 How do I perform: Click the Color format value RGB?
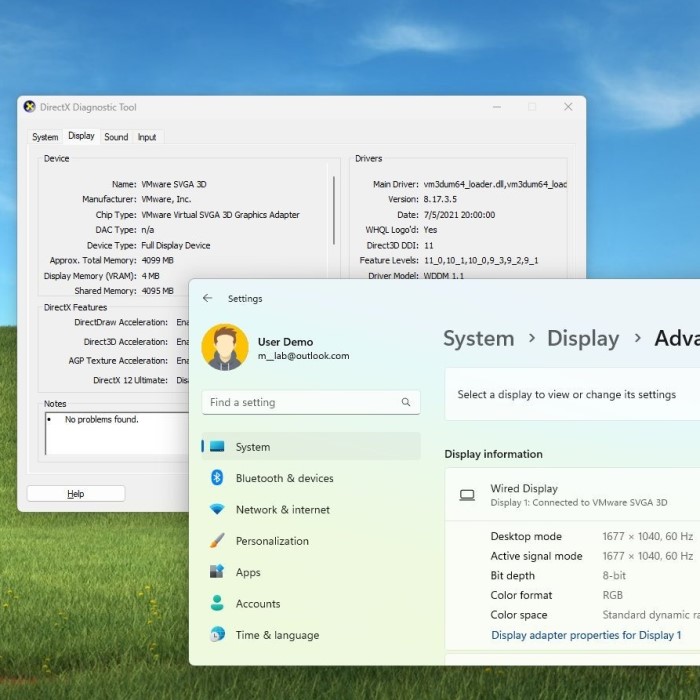pos(612,595)
